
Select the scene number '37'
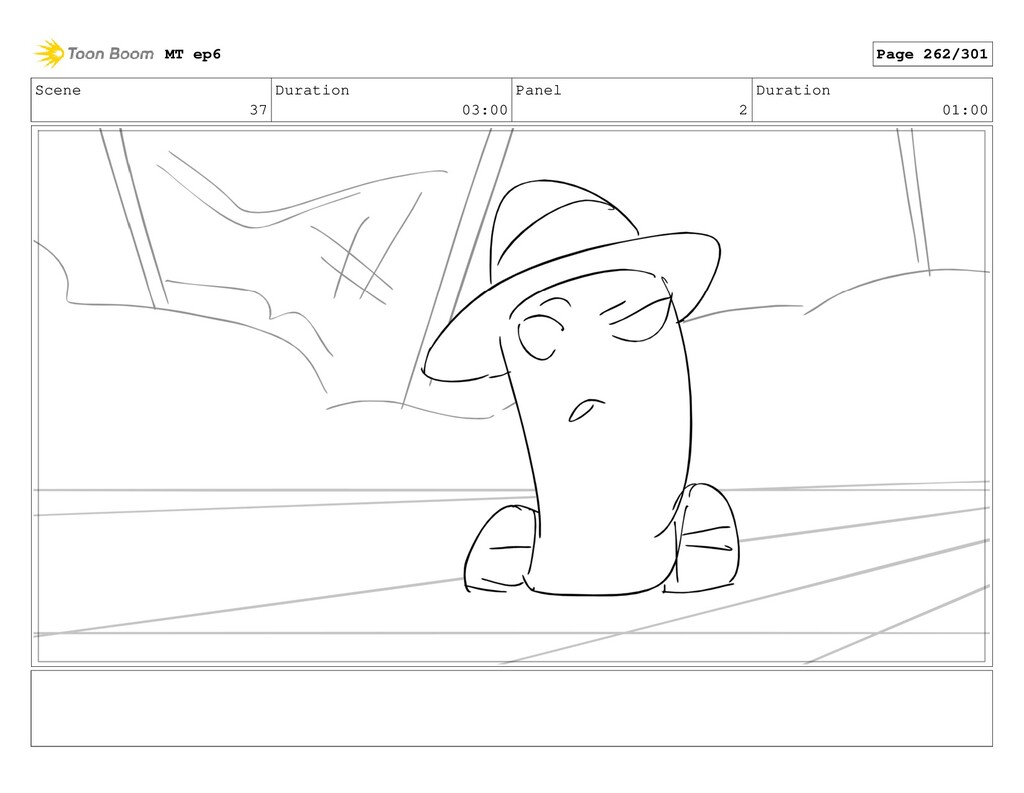tap(259, 110)
